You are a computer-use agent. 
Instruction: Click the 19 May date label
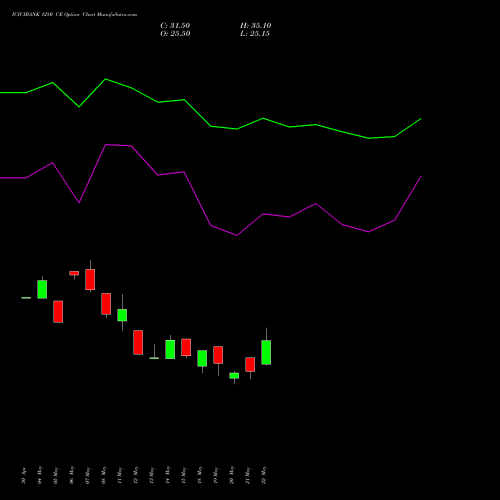[216, 475]
